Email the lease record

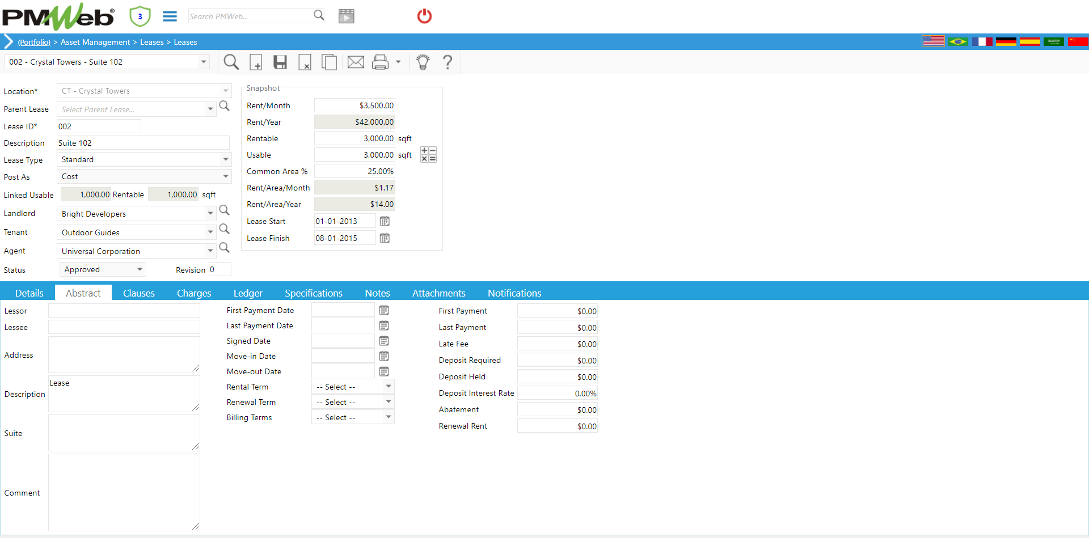356,63
